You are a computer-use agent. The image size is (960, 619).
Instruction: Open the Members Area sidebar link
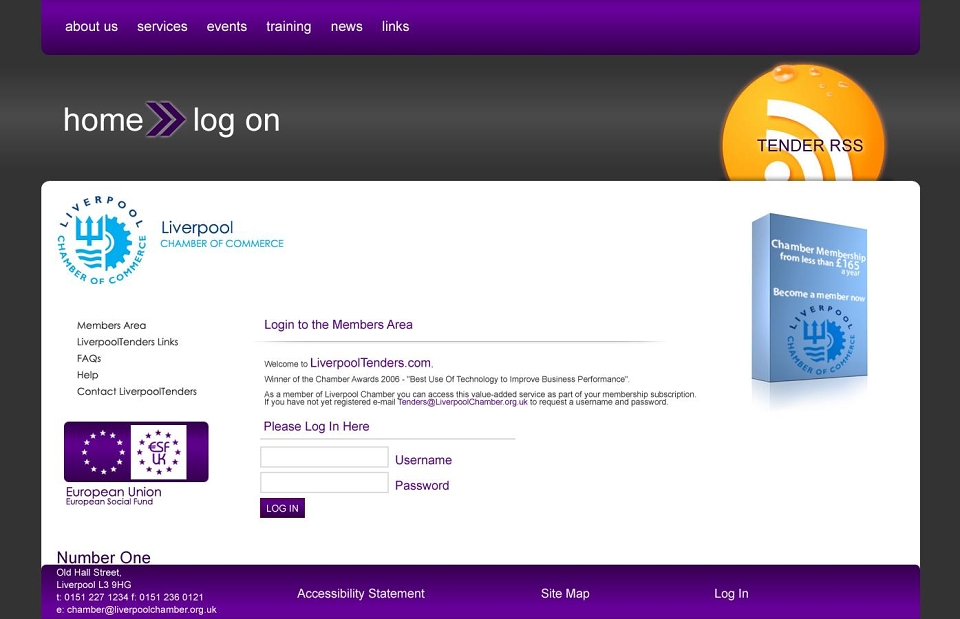click(111, 325)
